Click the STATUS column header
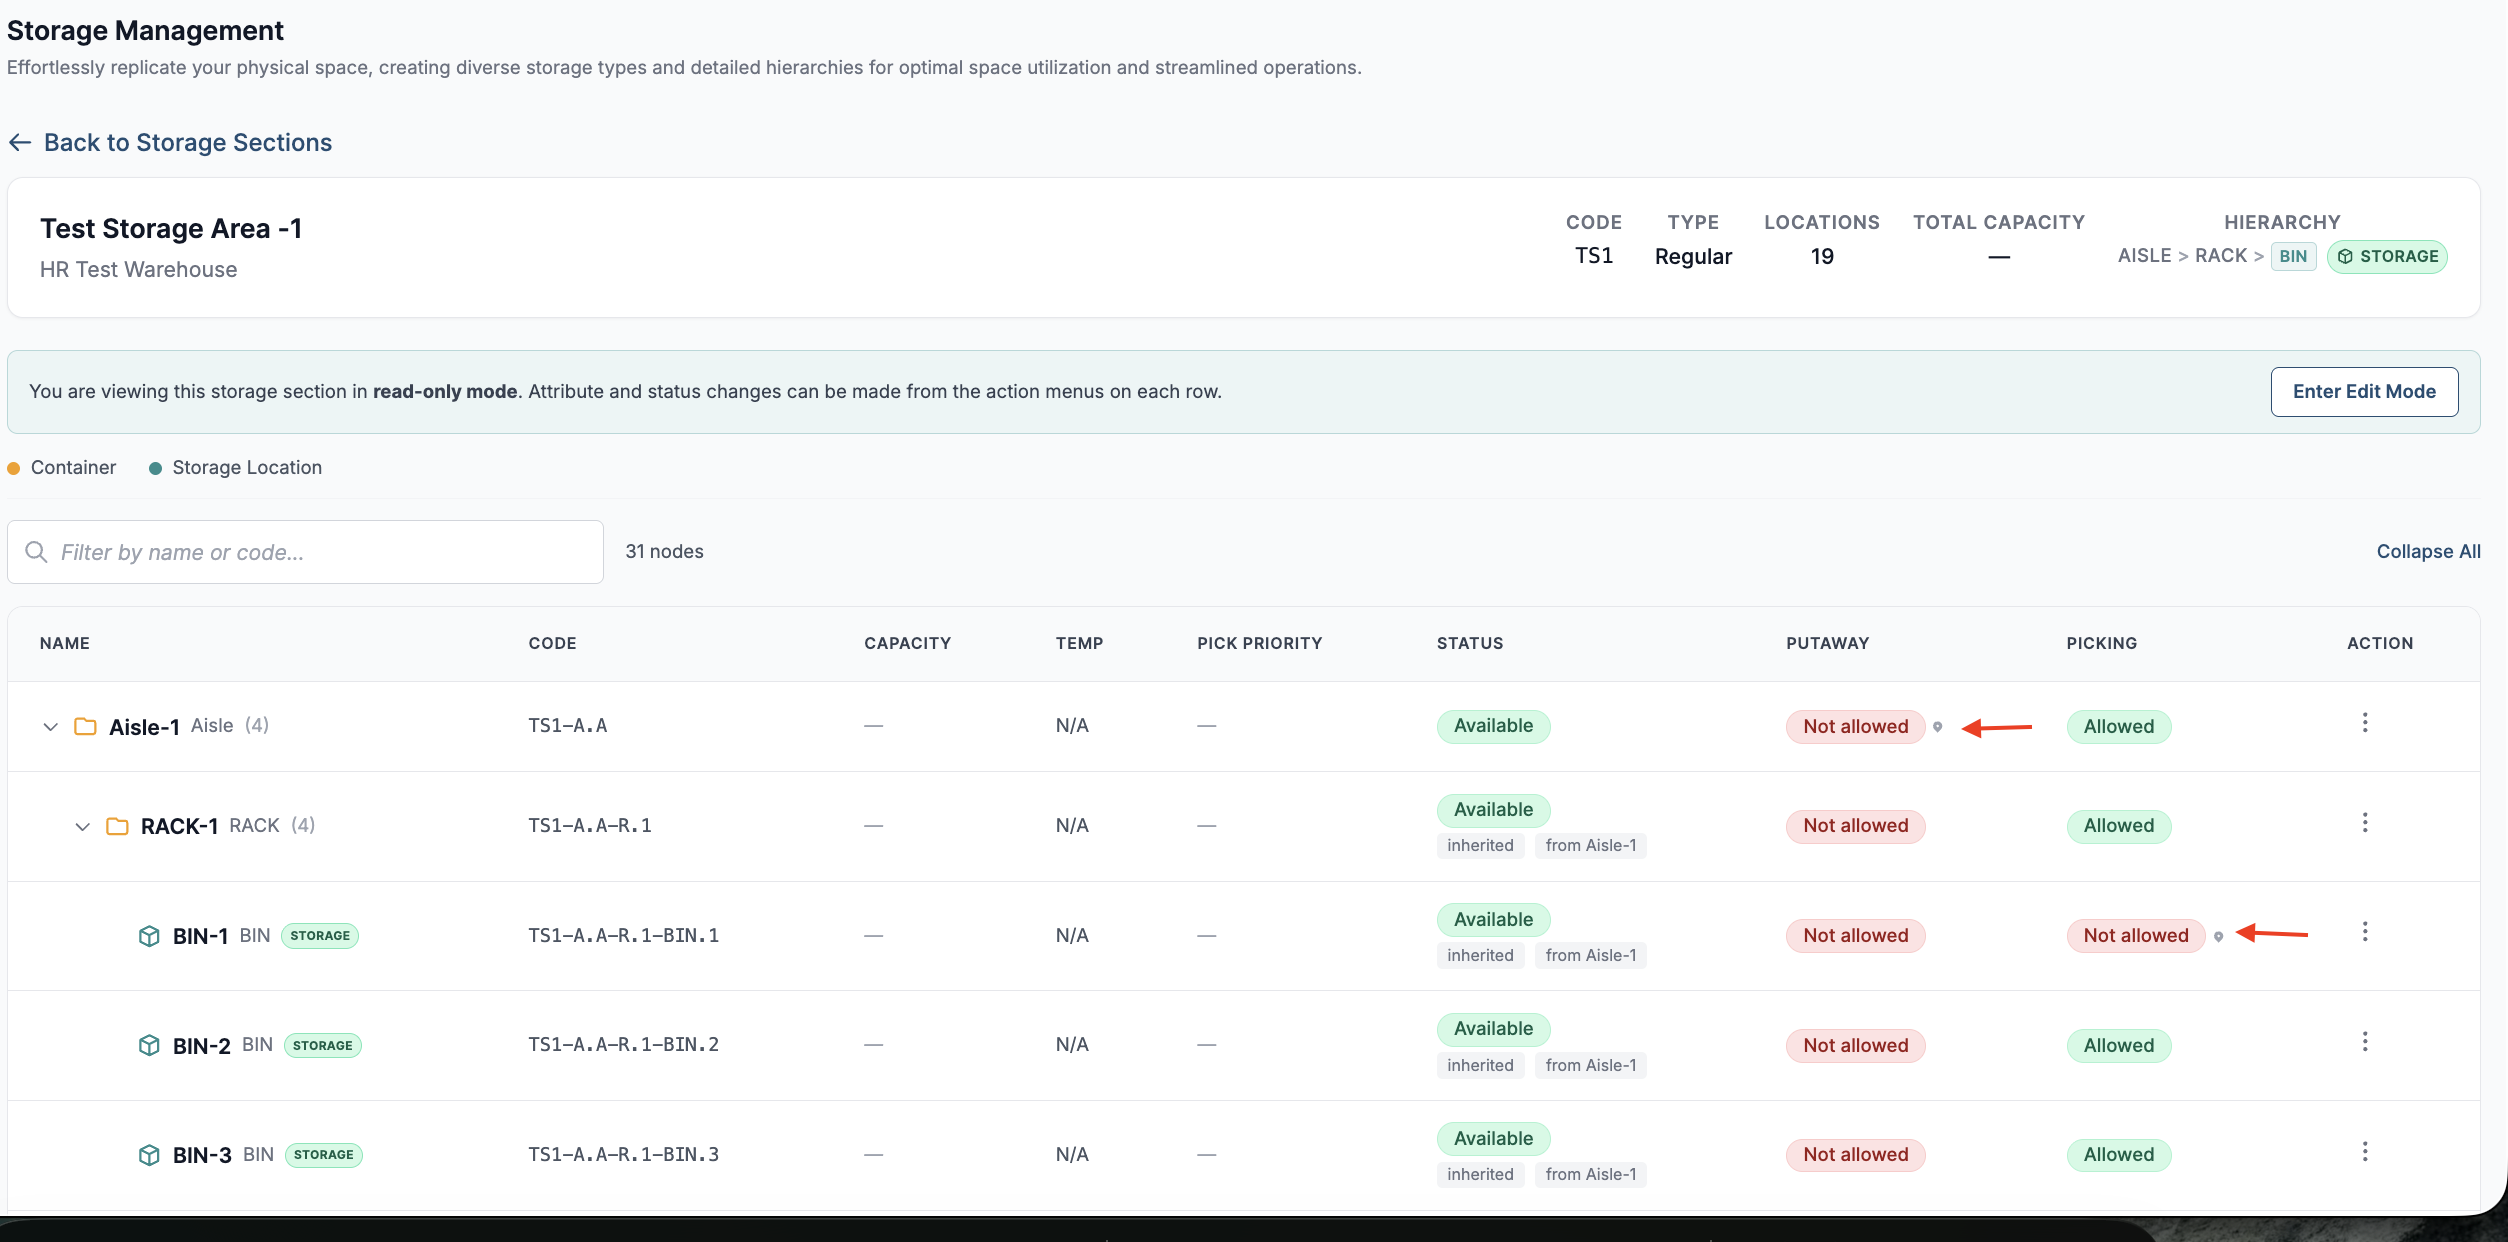The height and width of the screenshot is (1242, 2508). coord(1469,644)
